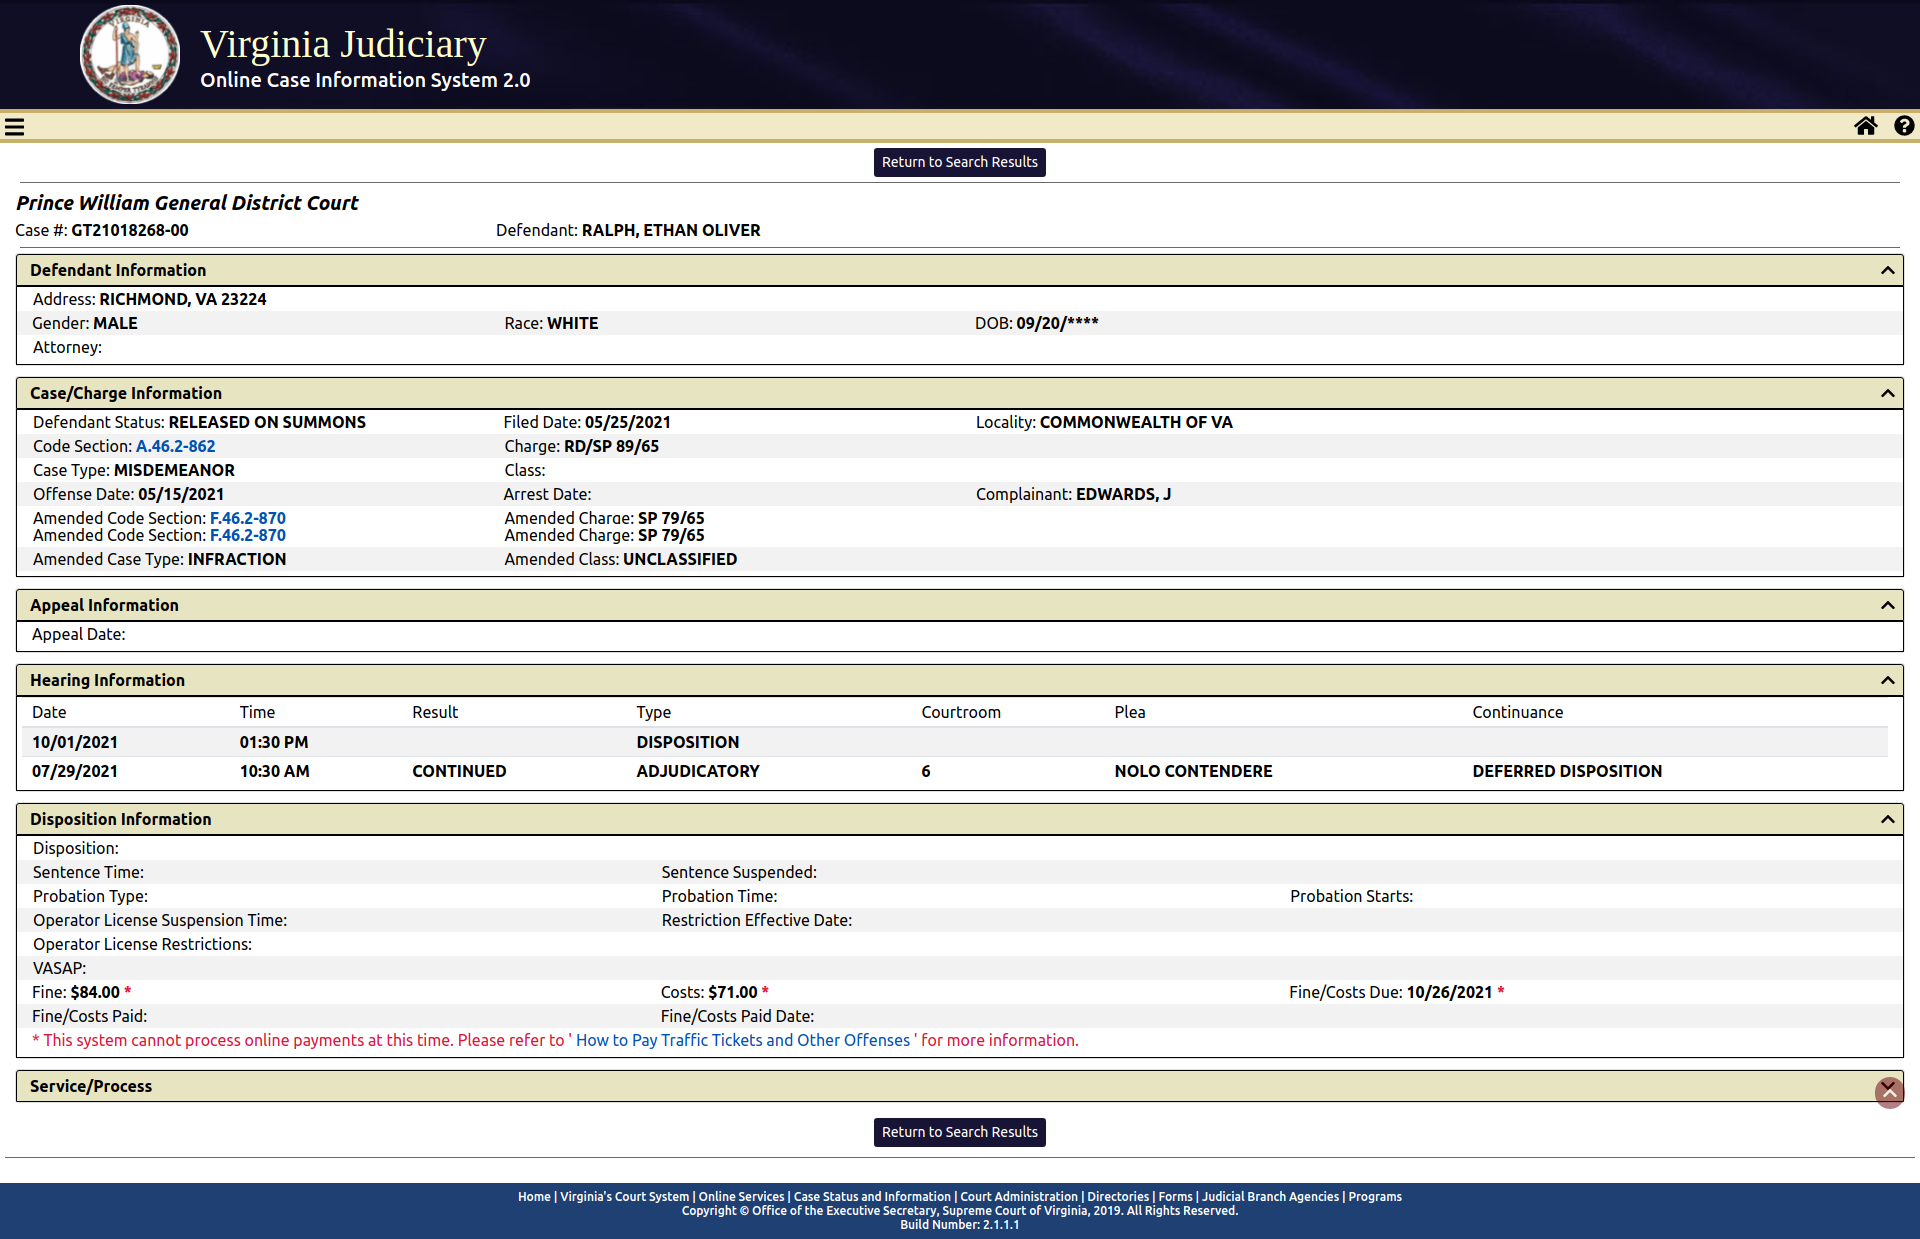Click the Virginia state seal logo

(130, 54)
